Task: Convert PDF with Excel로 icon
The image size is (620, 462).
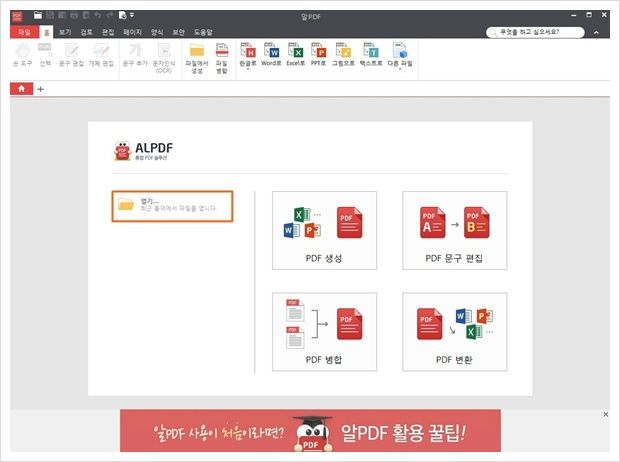Action: (x=295, y=55)
